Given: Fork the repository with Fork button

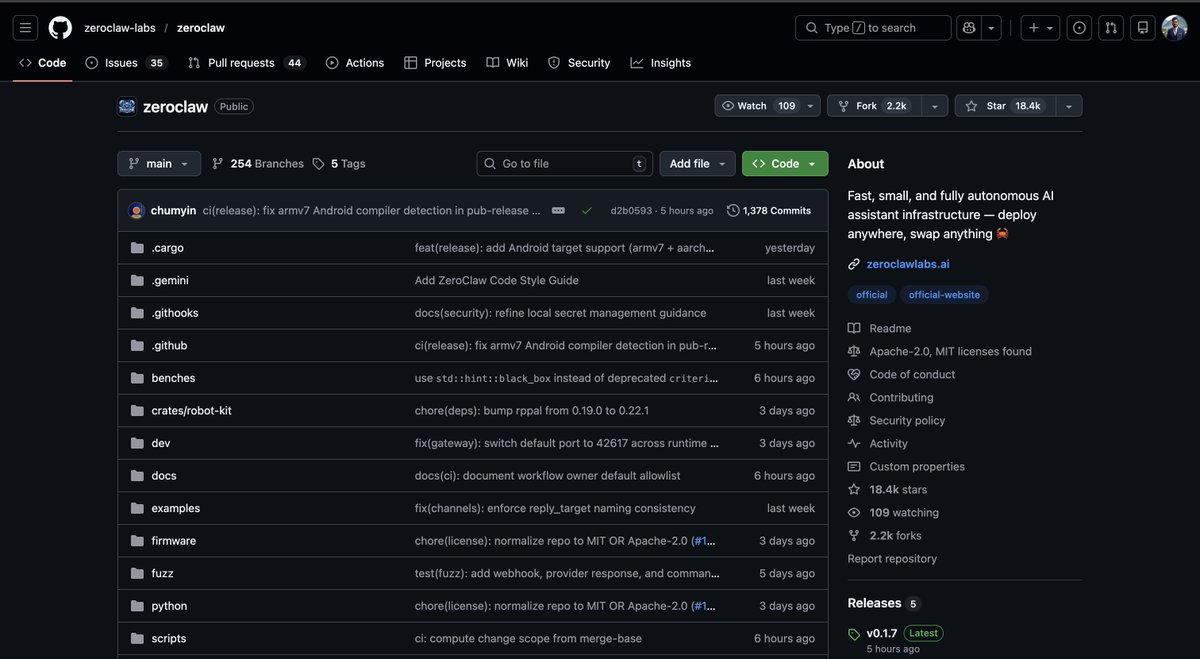Looking at the screenshot, I should (874, 106).
